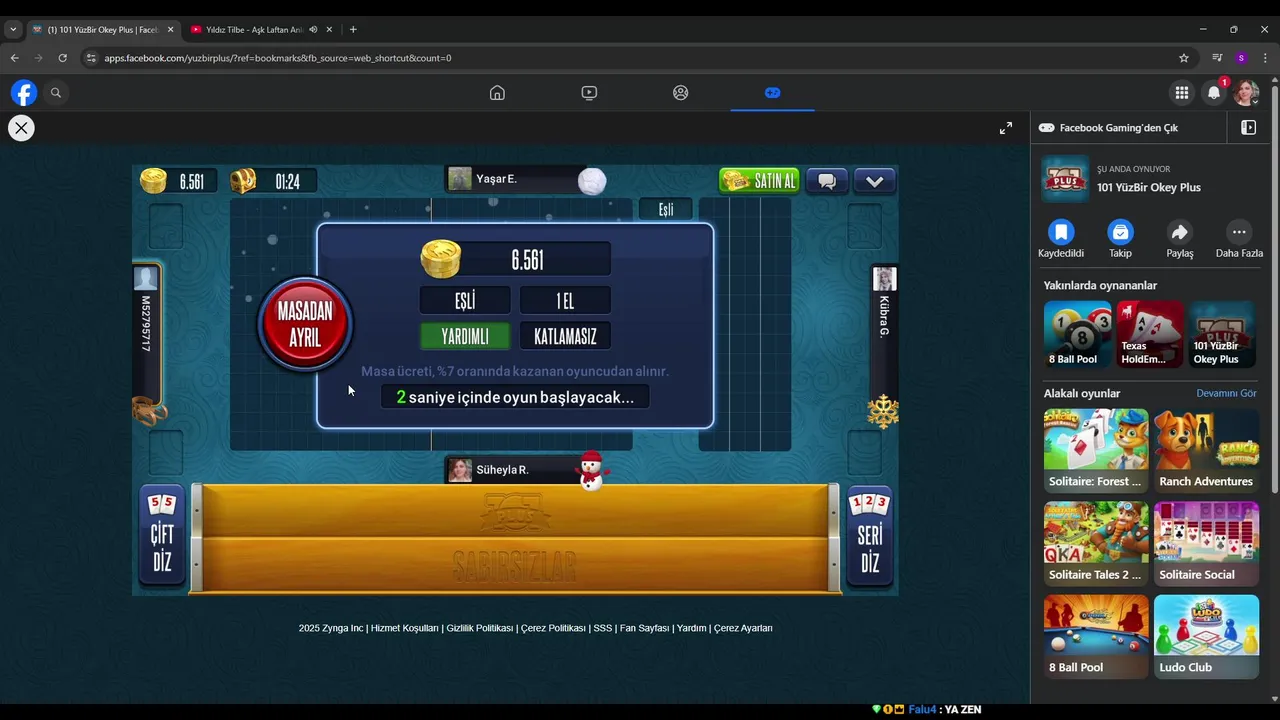Open Gizlilik Politikası link

pyautogui.click(x=480, y=628)
